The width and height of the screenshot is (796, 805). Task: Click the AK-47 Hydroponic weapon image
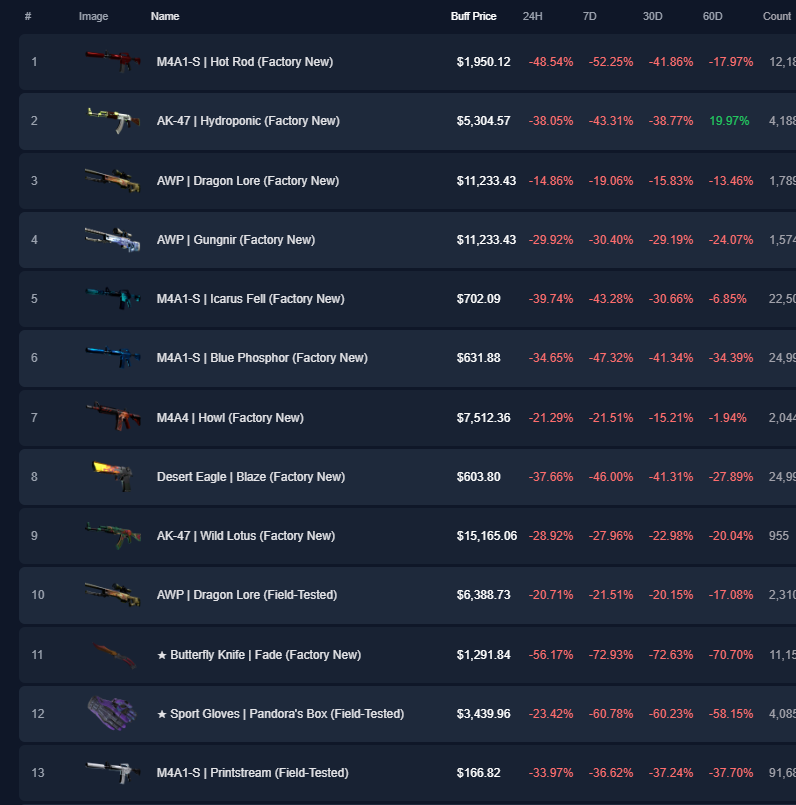pos(113,121)
